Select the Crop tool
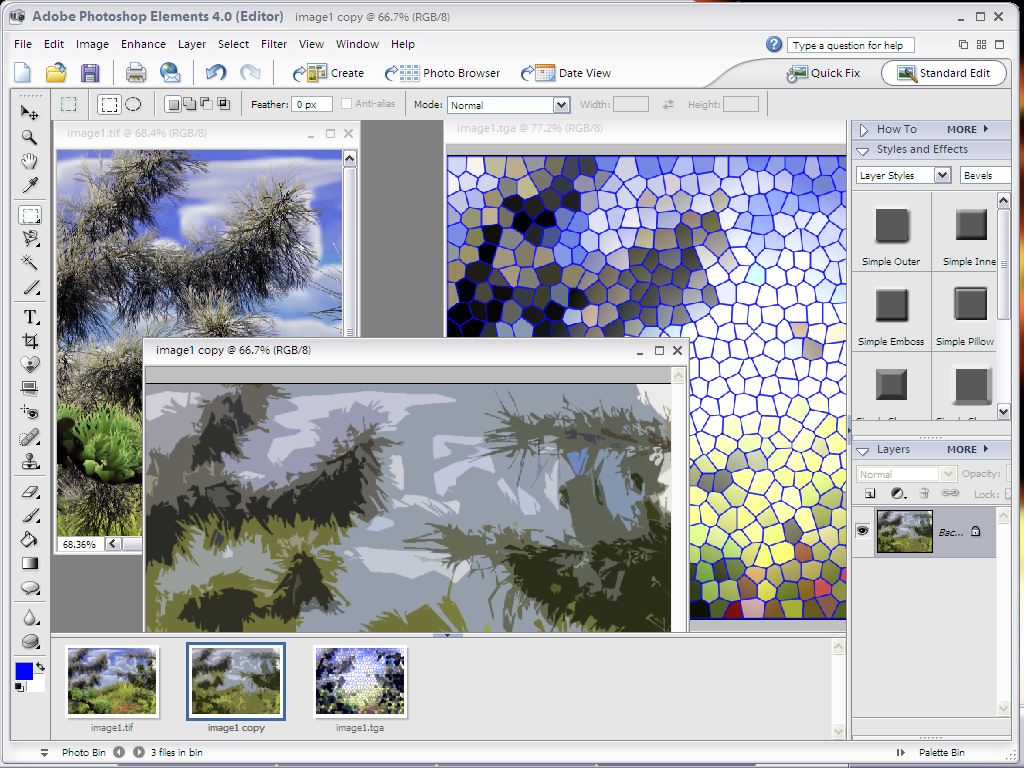 point(30,341)
